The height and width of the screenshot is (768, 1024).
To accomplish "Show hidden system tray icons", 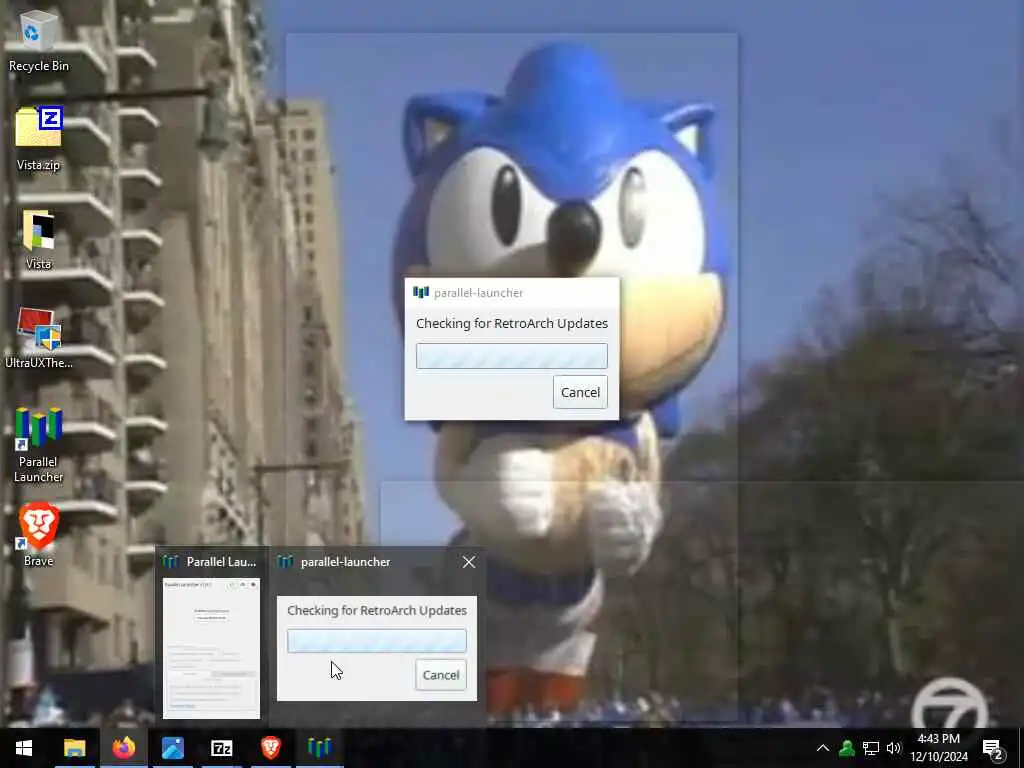I will (823, 748).
